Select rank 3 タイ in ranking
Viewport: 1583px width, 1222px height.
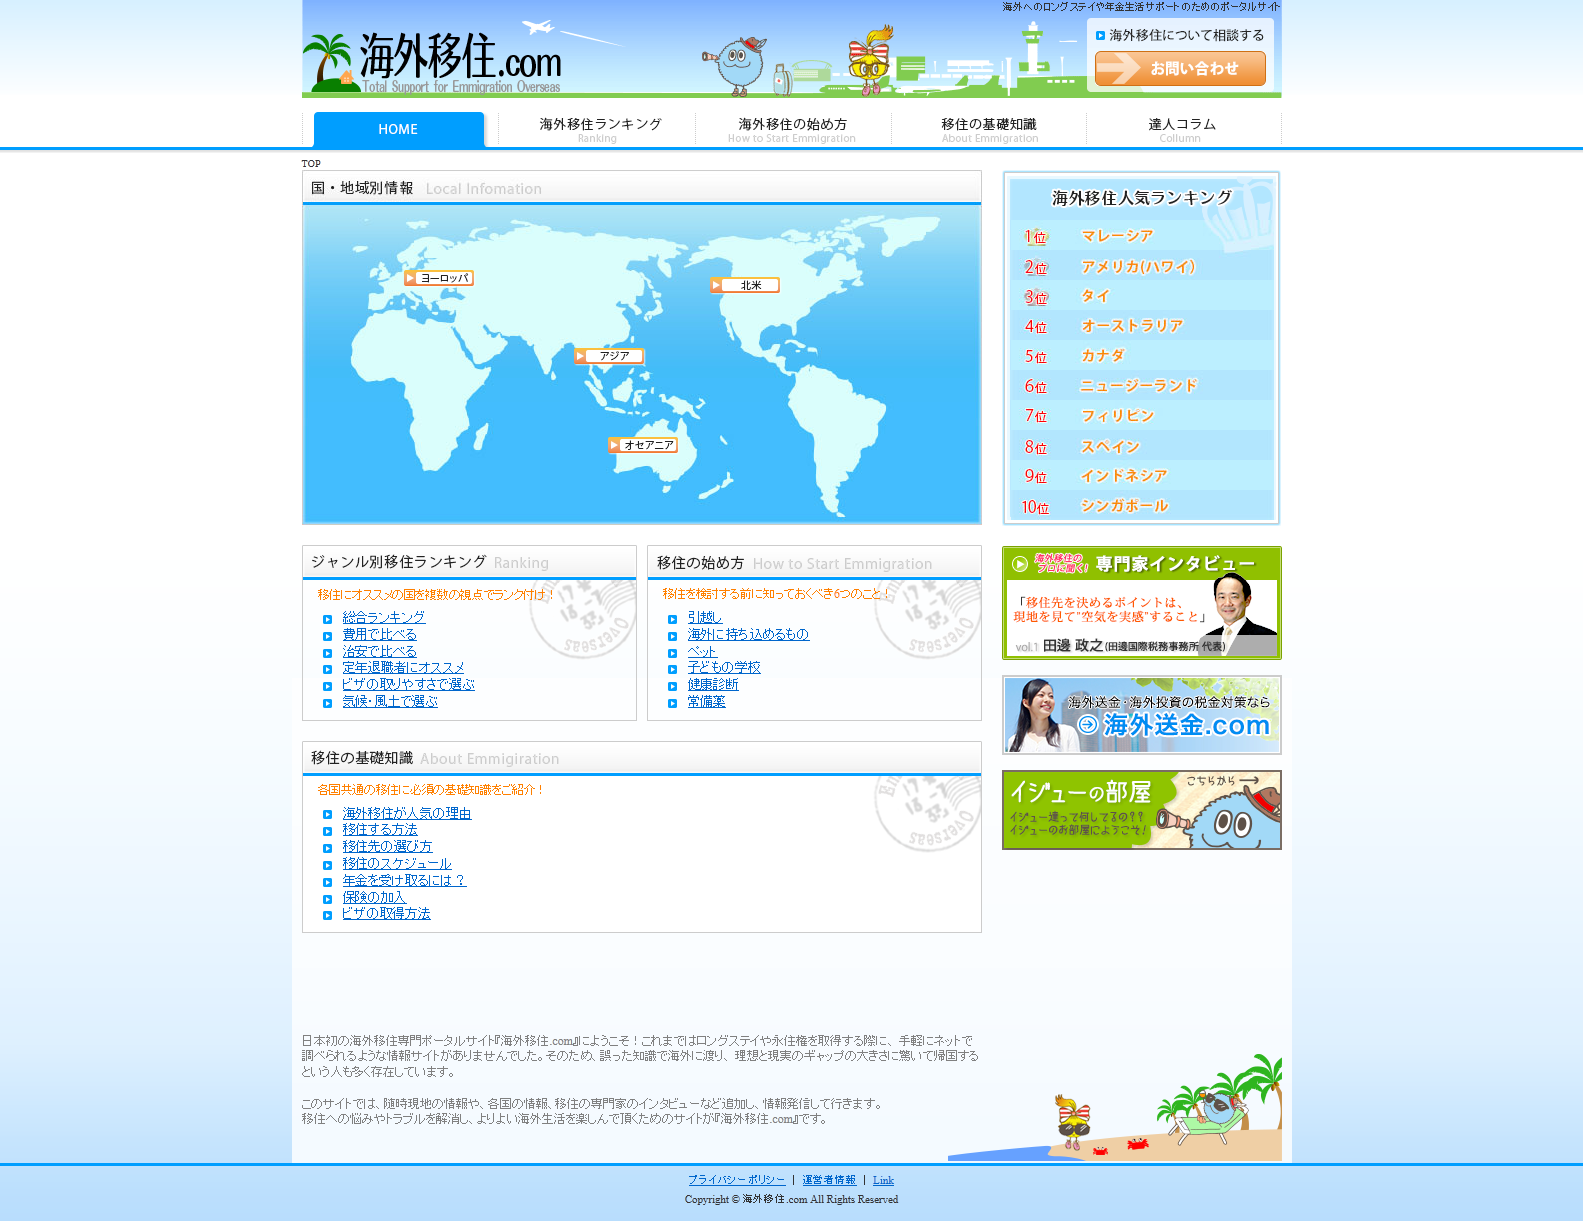(1141, 296)
